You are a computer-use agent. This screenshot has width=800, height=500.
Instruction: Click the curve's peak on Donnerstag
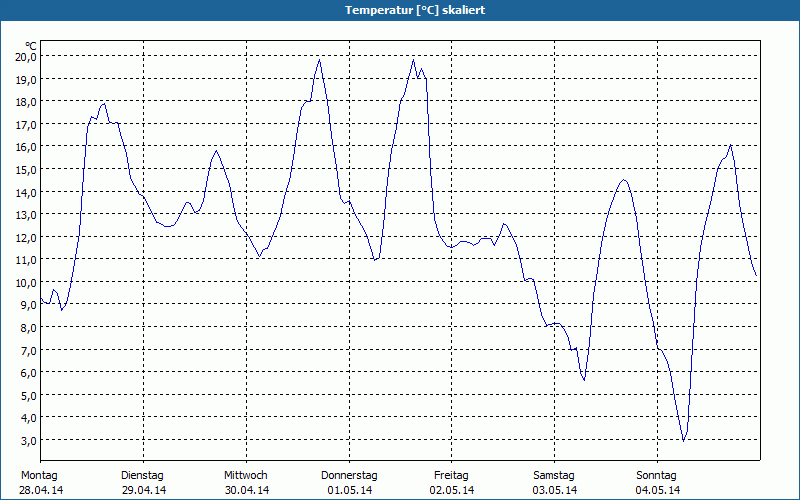tap(413, 60)
